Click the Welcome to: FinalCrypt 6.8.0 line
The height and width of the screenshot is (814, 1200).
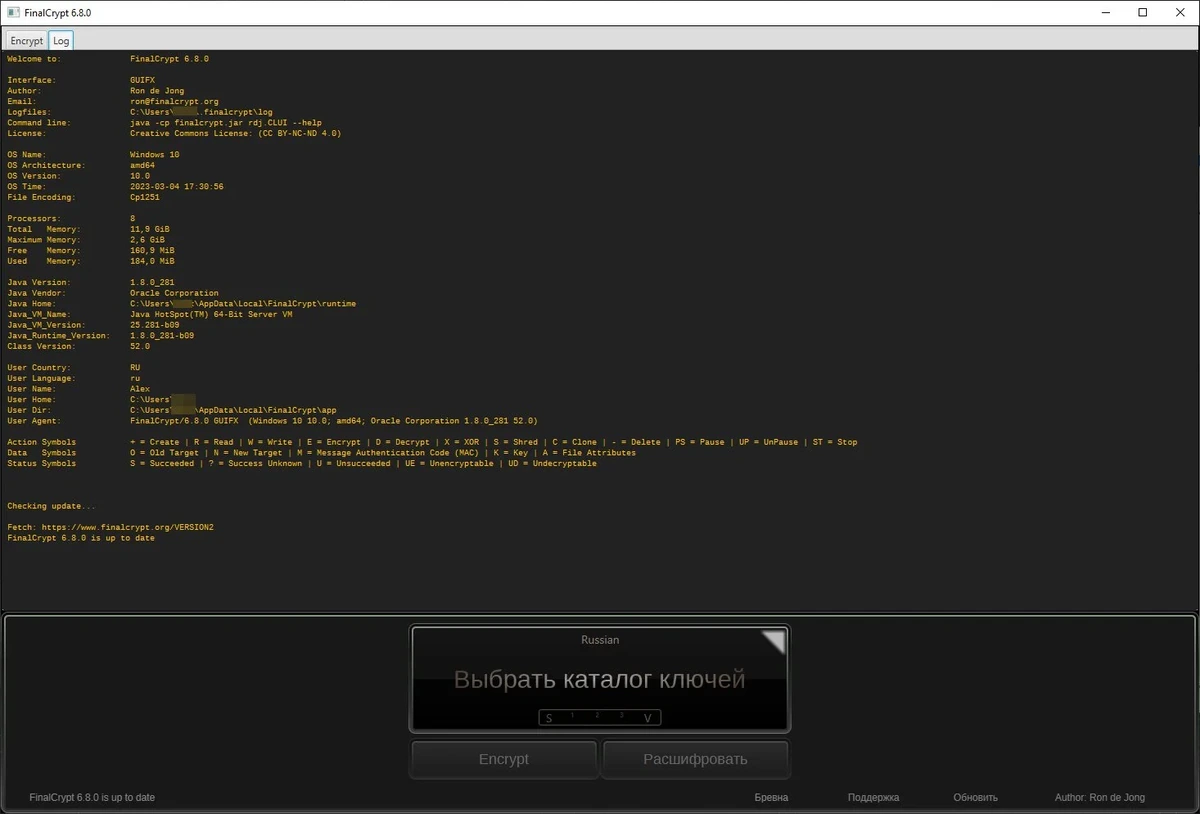[x=108, y=59]
